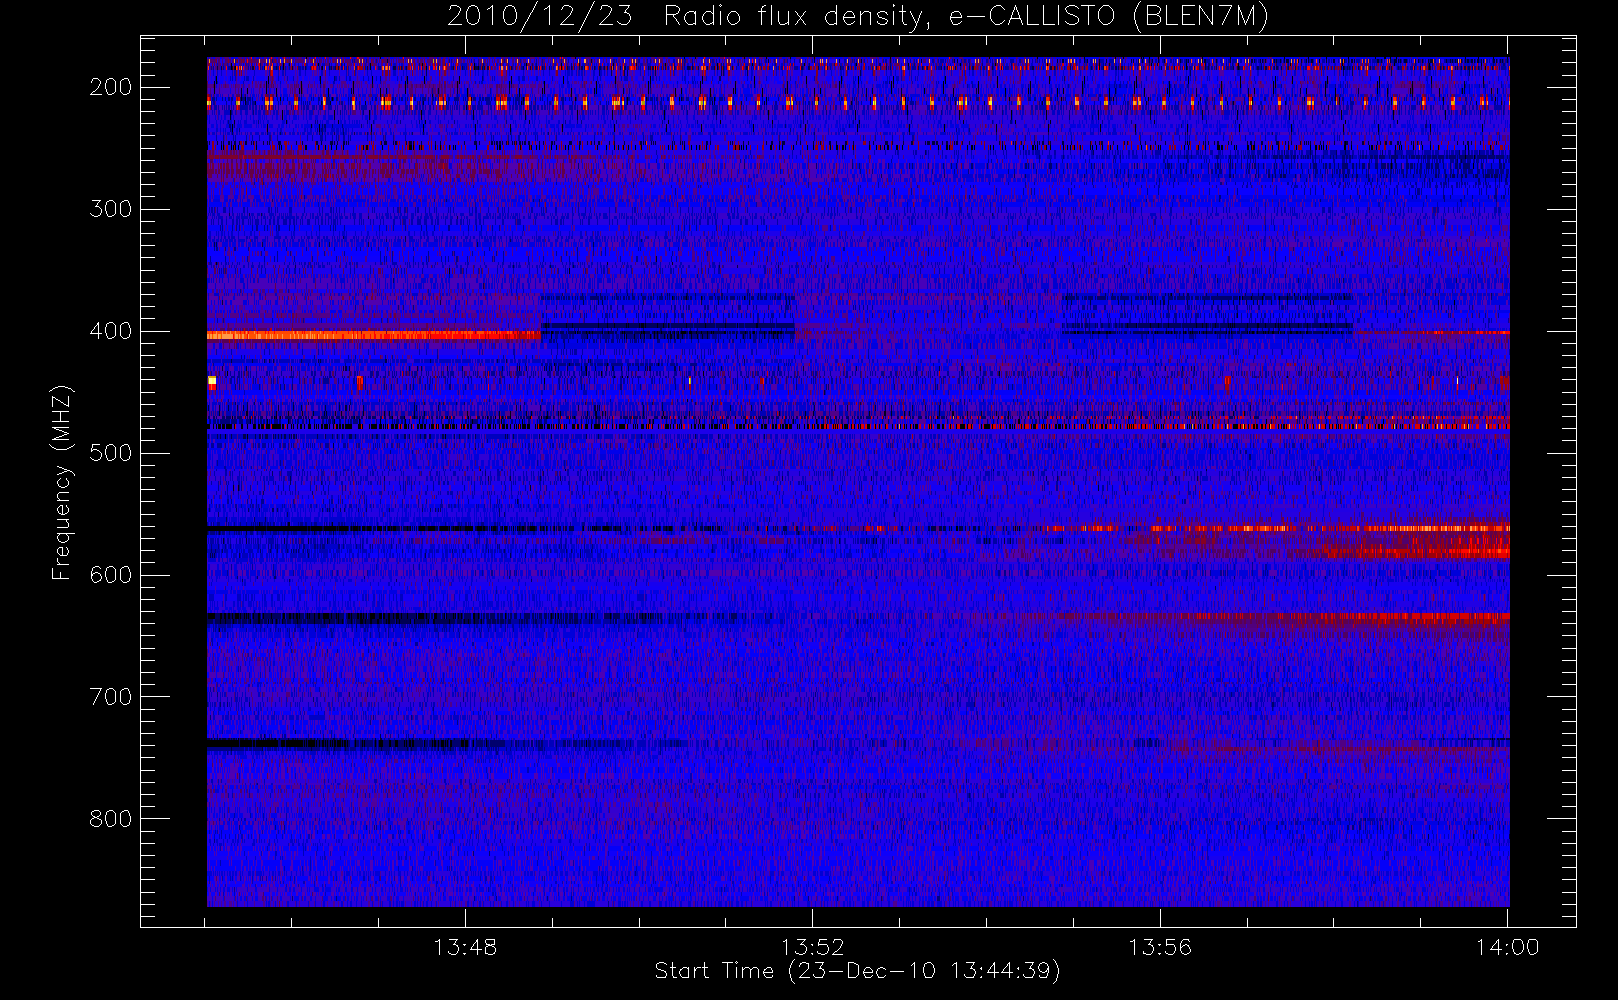Click the 400 frequency tick label

[x=111, y=331]
